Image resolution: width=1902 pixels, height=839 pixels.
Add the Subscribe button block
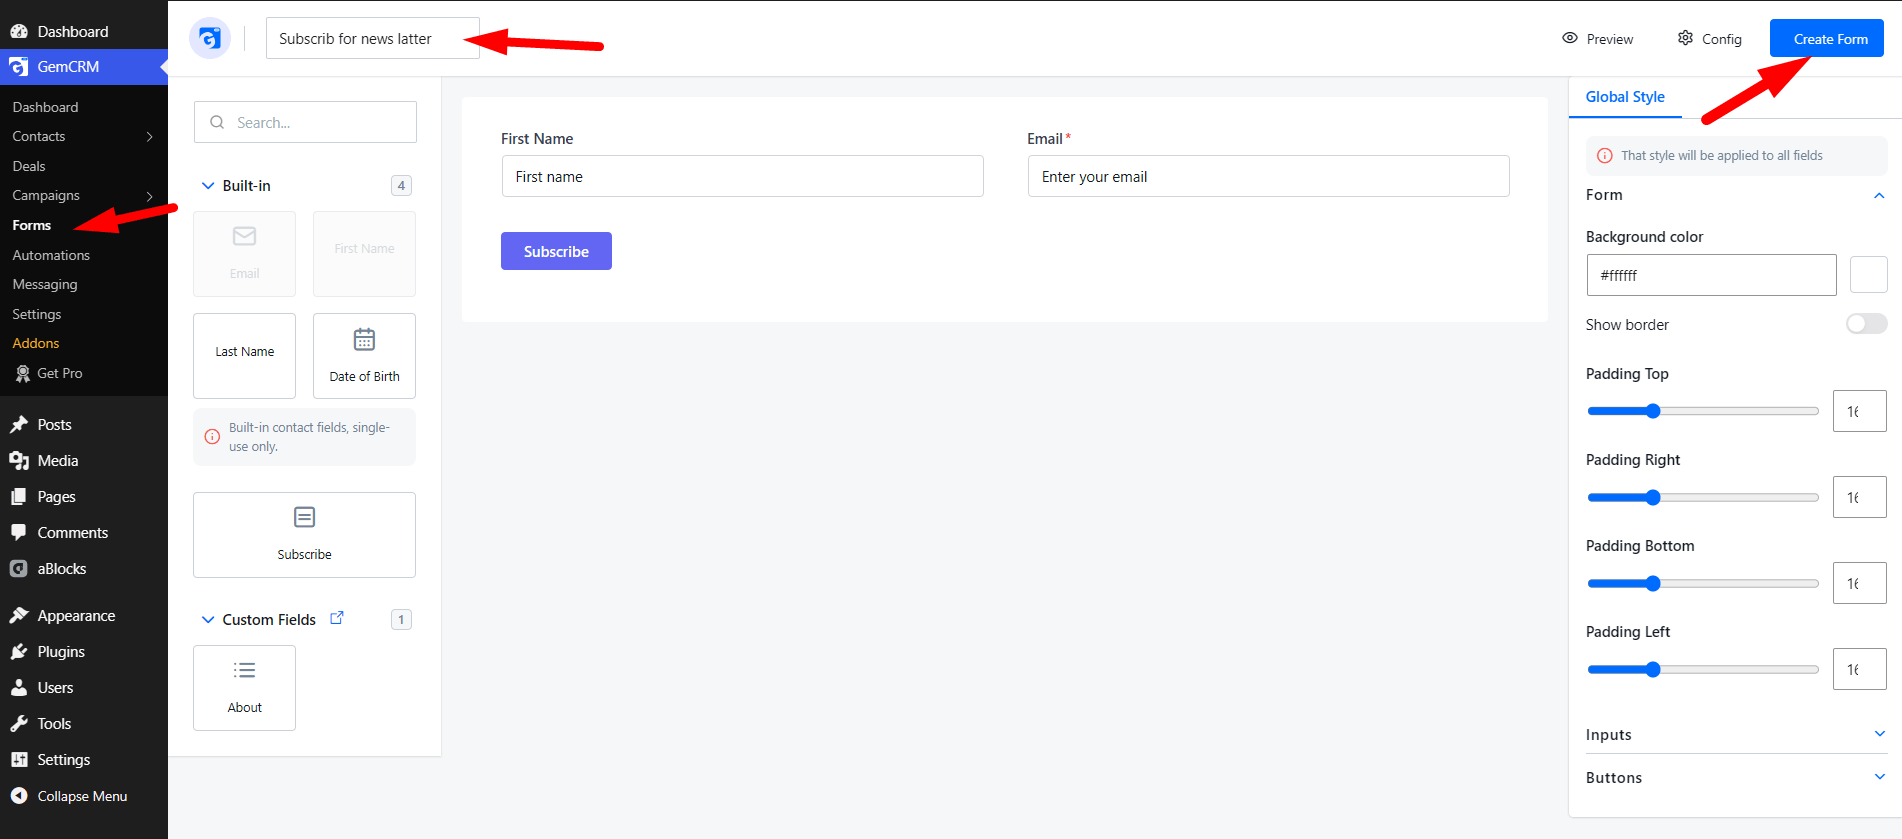coord(304,535)
